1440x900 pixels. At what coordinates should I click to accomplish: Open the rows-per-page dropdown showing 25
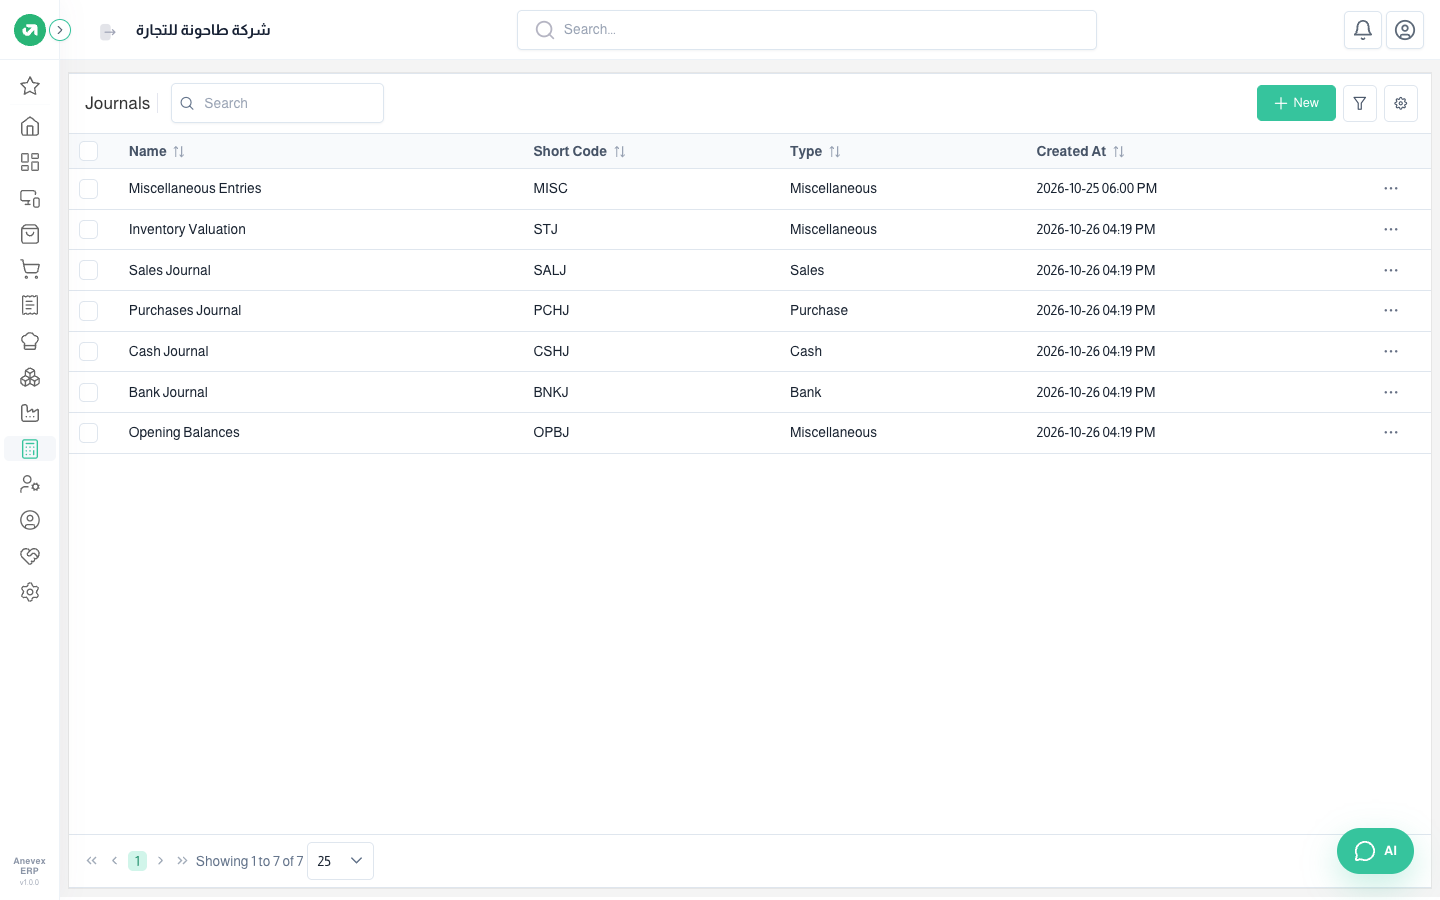(x=340, y=861)
